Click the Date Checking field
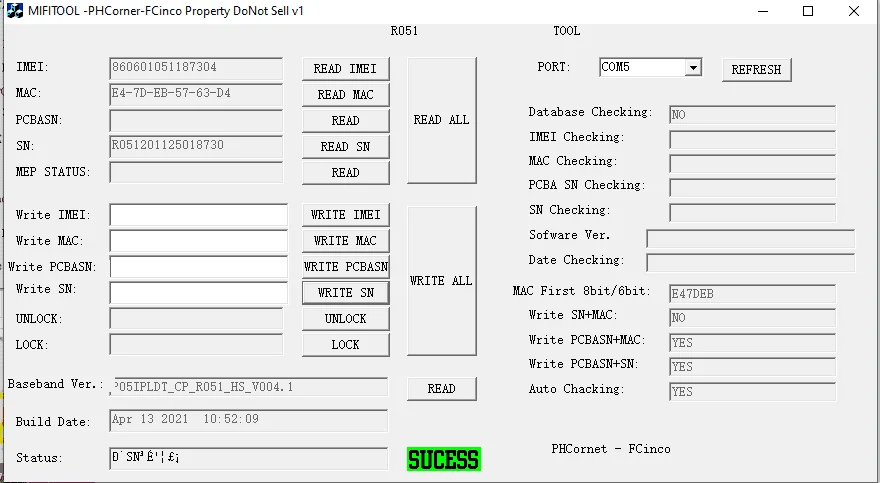 (x=751, y=263)
